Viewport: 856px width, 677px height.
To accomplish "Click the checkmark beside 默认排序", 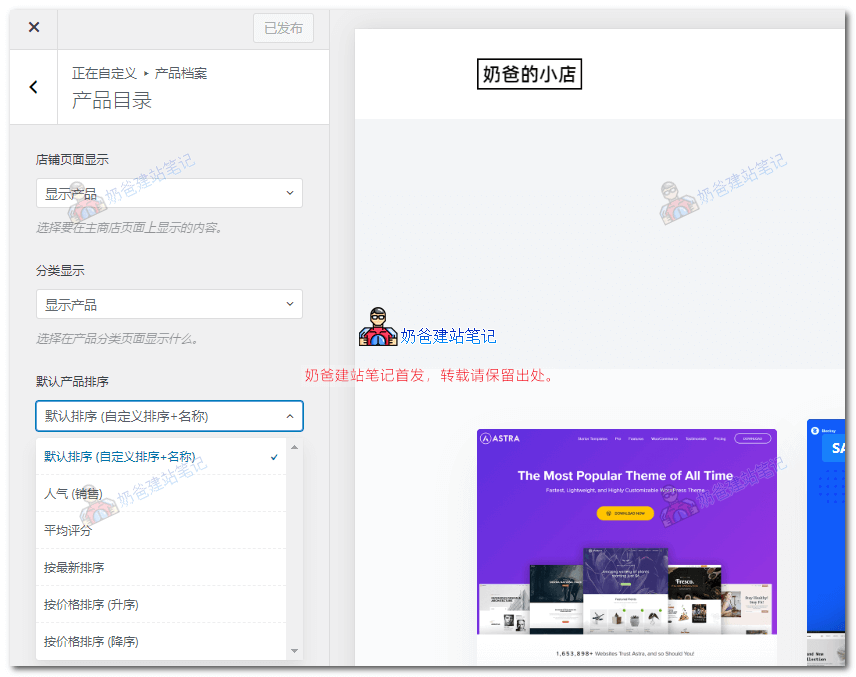I will pyautogui.click(x=274, y=457).
